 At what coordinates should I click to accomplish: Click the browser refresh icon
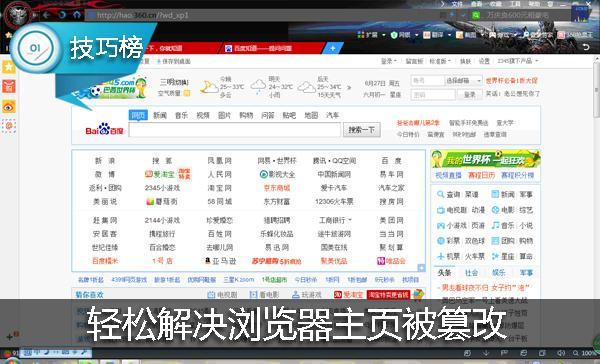click(62, 15)
